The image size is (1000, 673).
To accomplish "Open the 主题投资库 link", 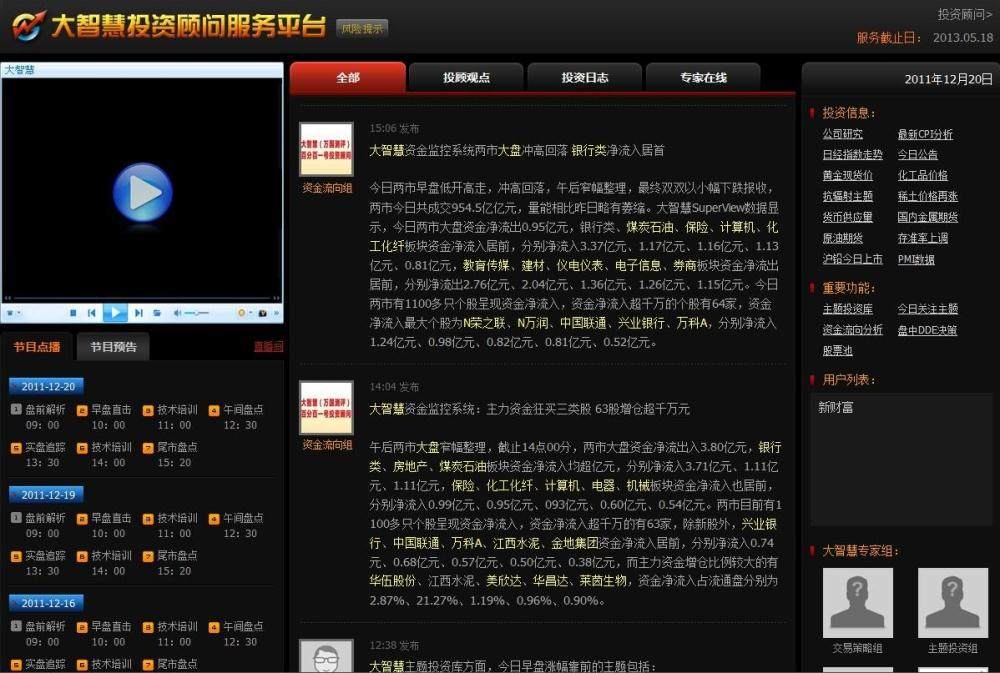I will pos(848,309).
